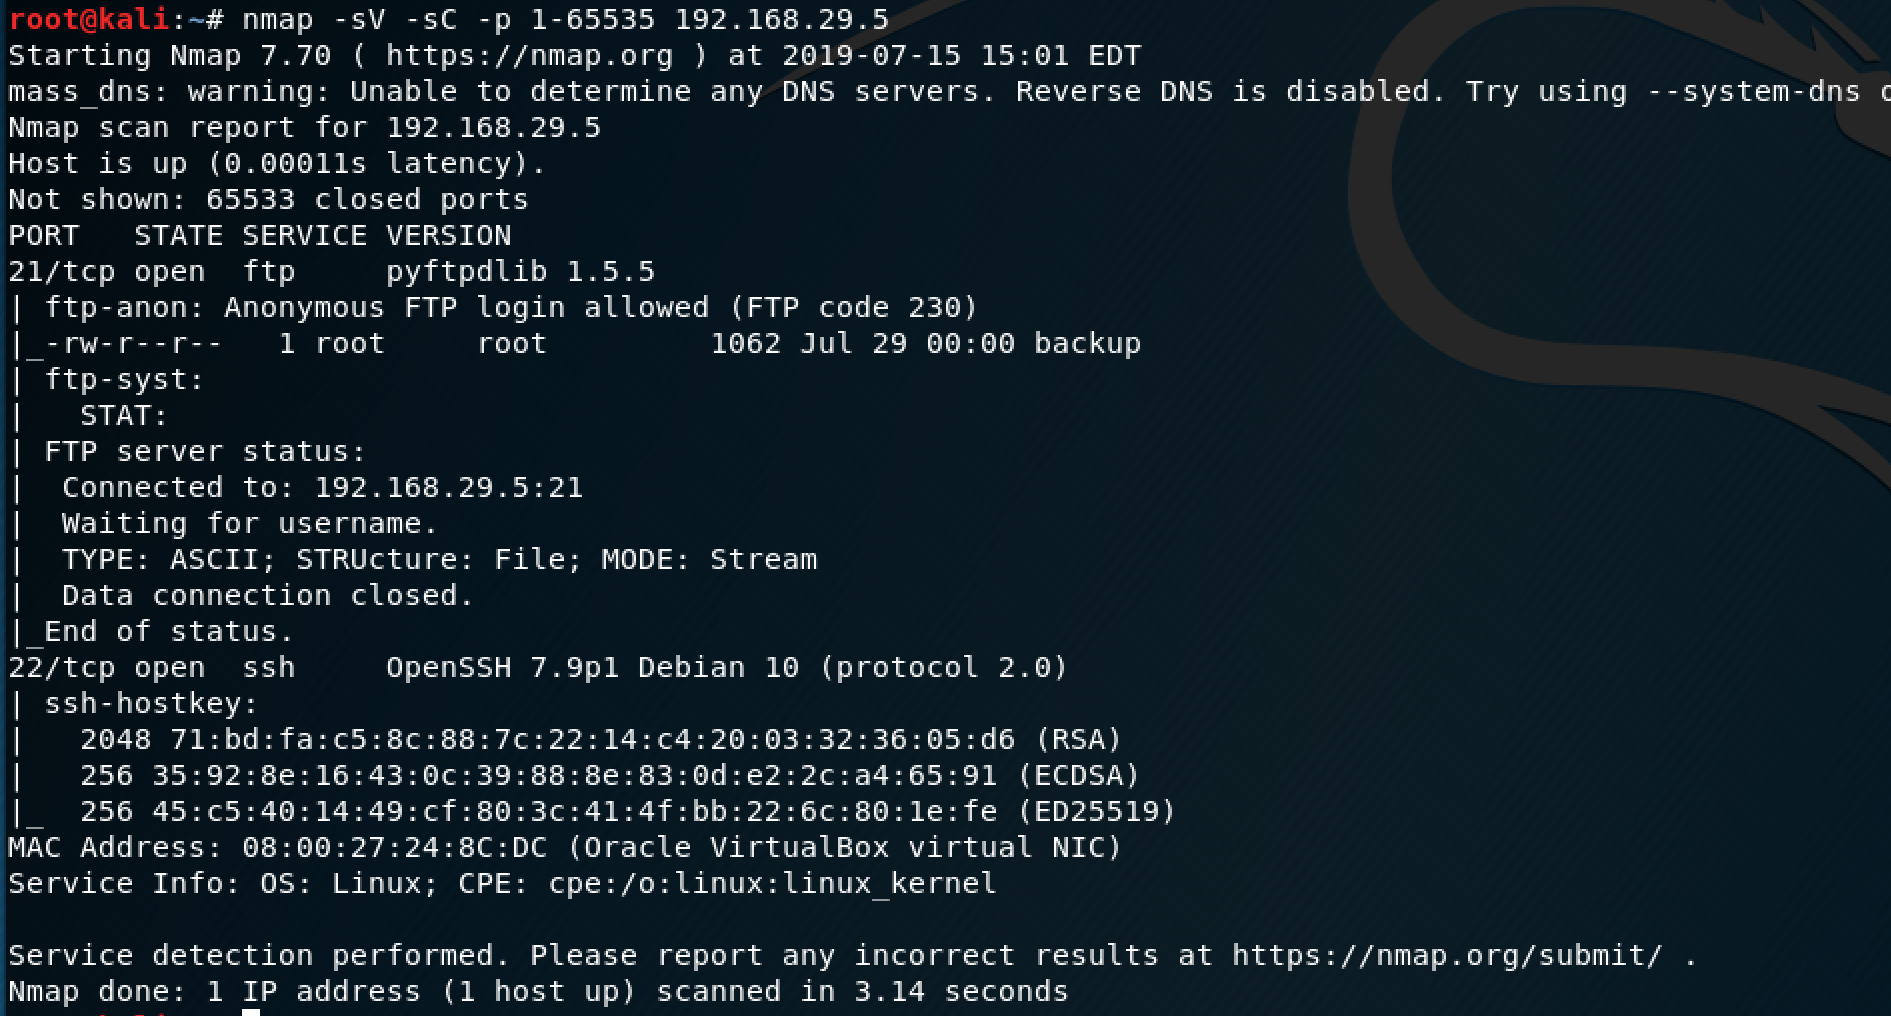Click the cpe:/o:linux:linux_kernel text
The width and height of the screenshot is (1891, 1016).
772,884
